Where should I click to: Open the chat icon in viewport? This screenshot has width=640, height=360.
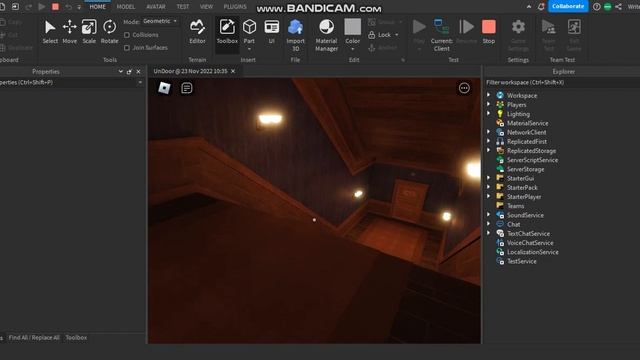(187, 88)
